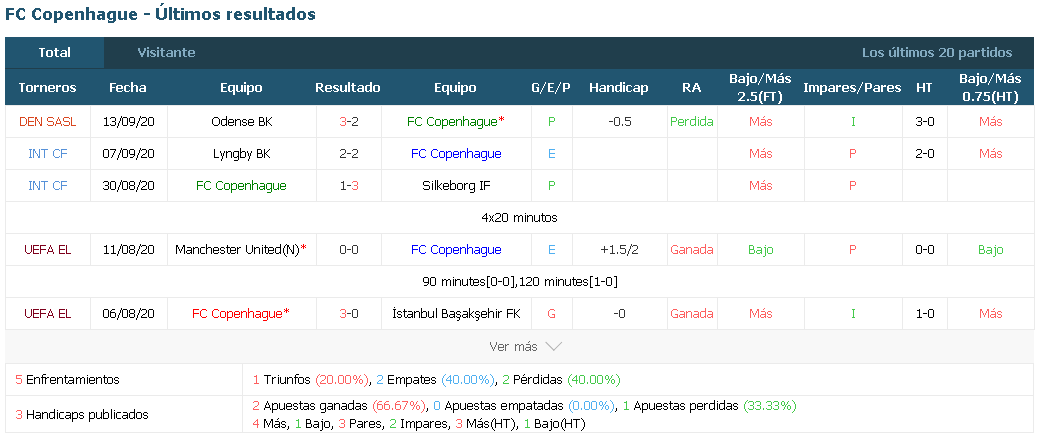Image resolution: width=1039 pixels, height=436 pixels.
Task: Open İstanbul Başakşehir FK team page
Action: tap(455, 313)
